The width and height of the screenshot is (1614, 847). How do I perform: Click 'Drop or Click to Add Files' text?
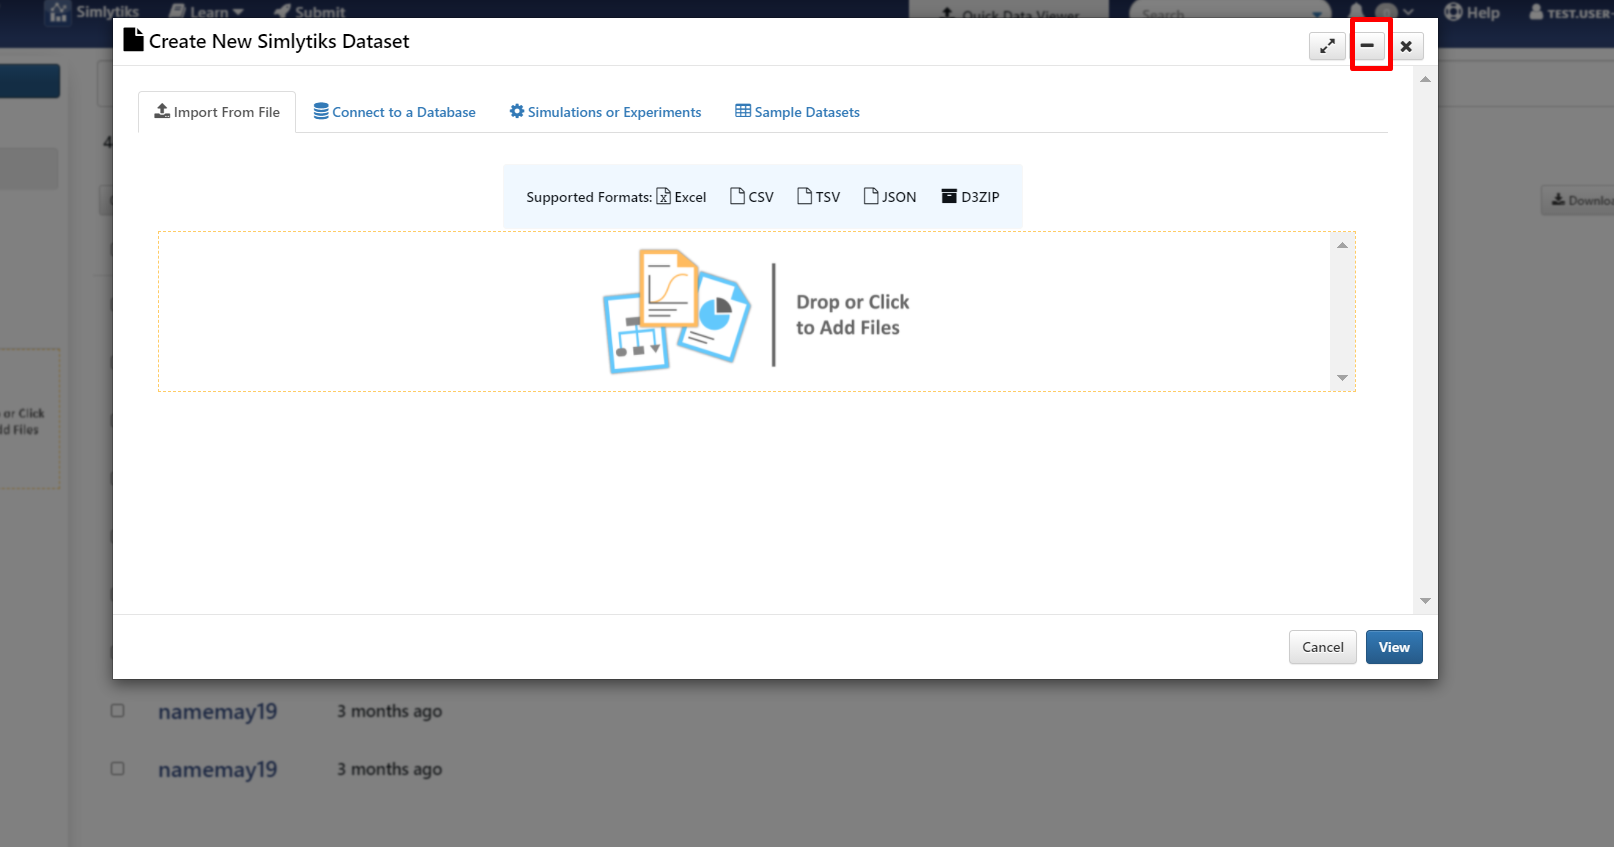(x=852, y=314)
